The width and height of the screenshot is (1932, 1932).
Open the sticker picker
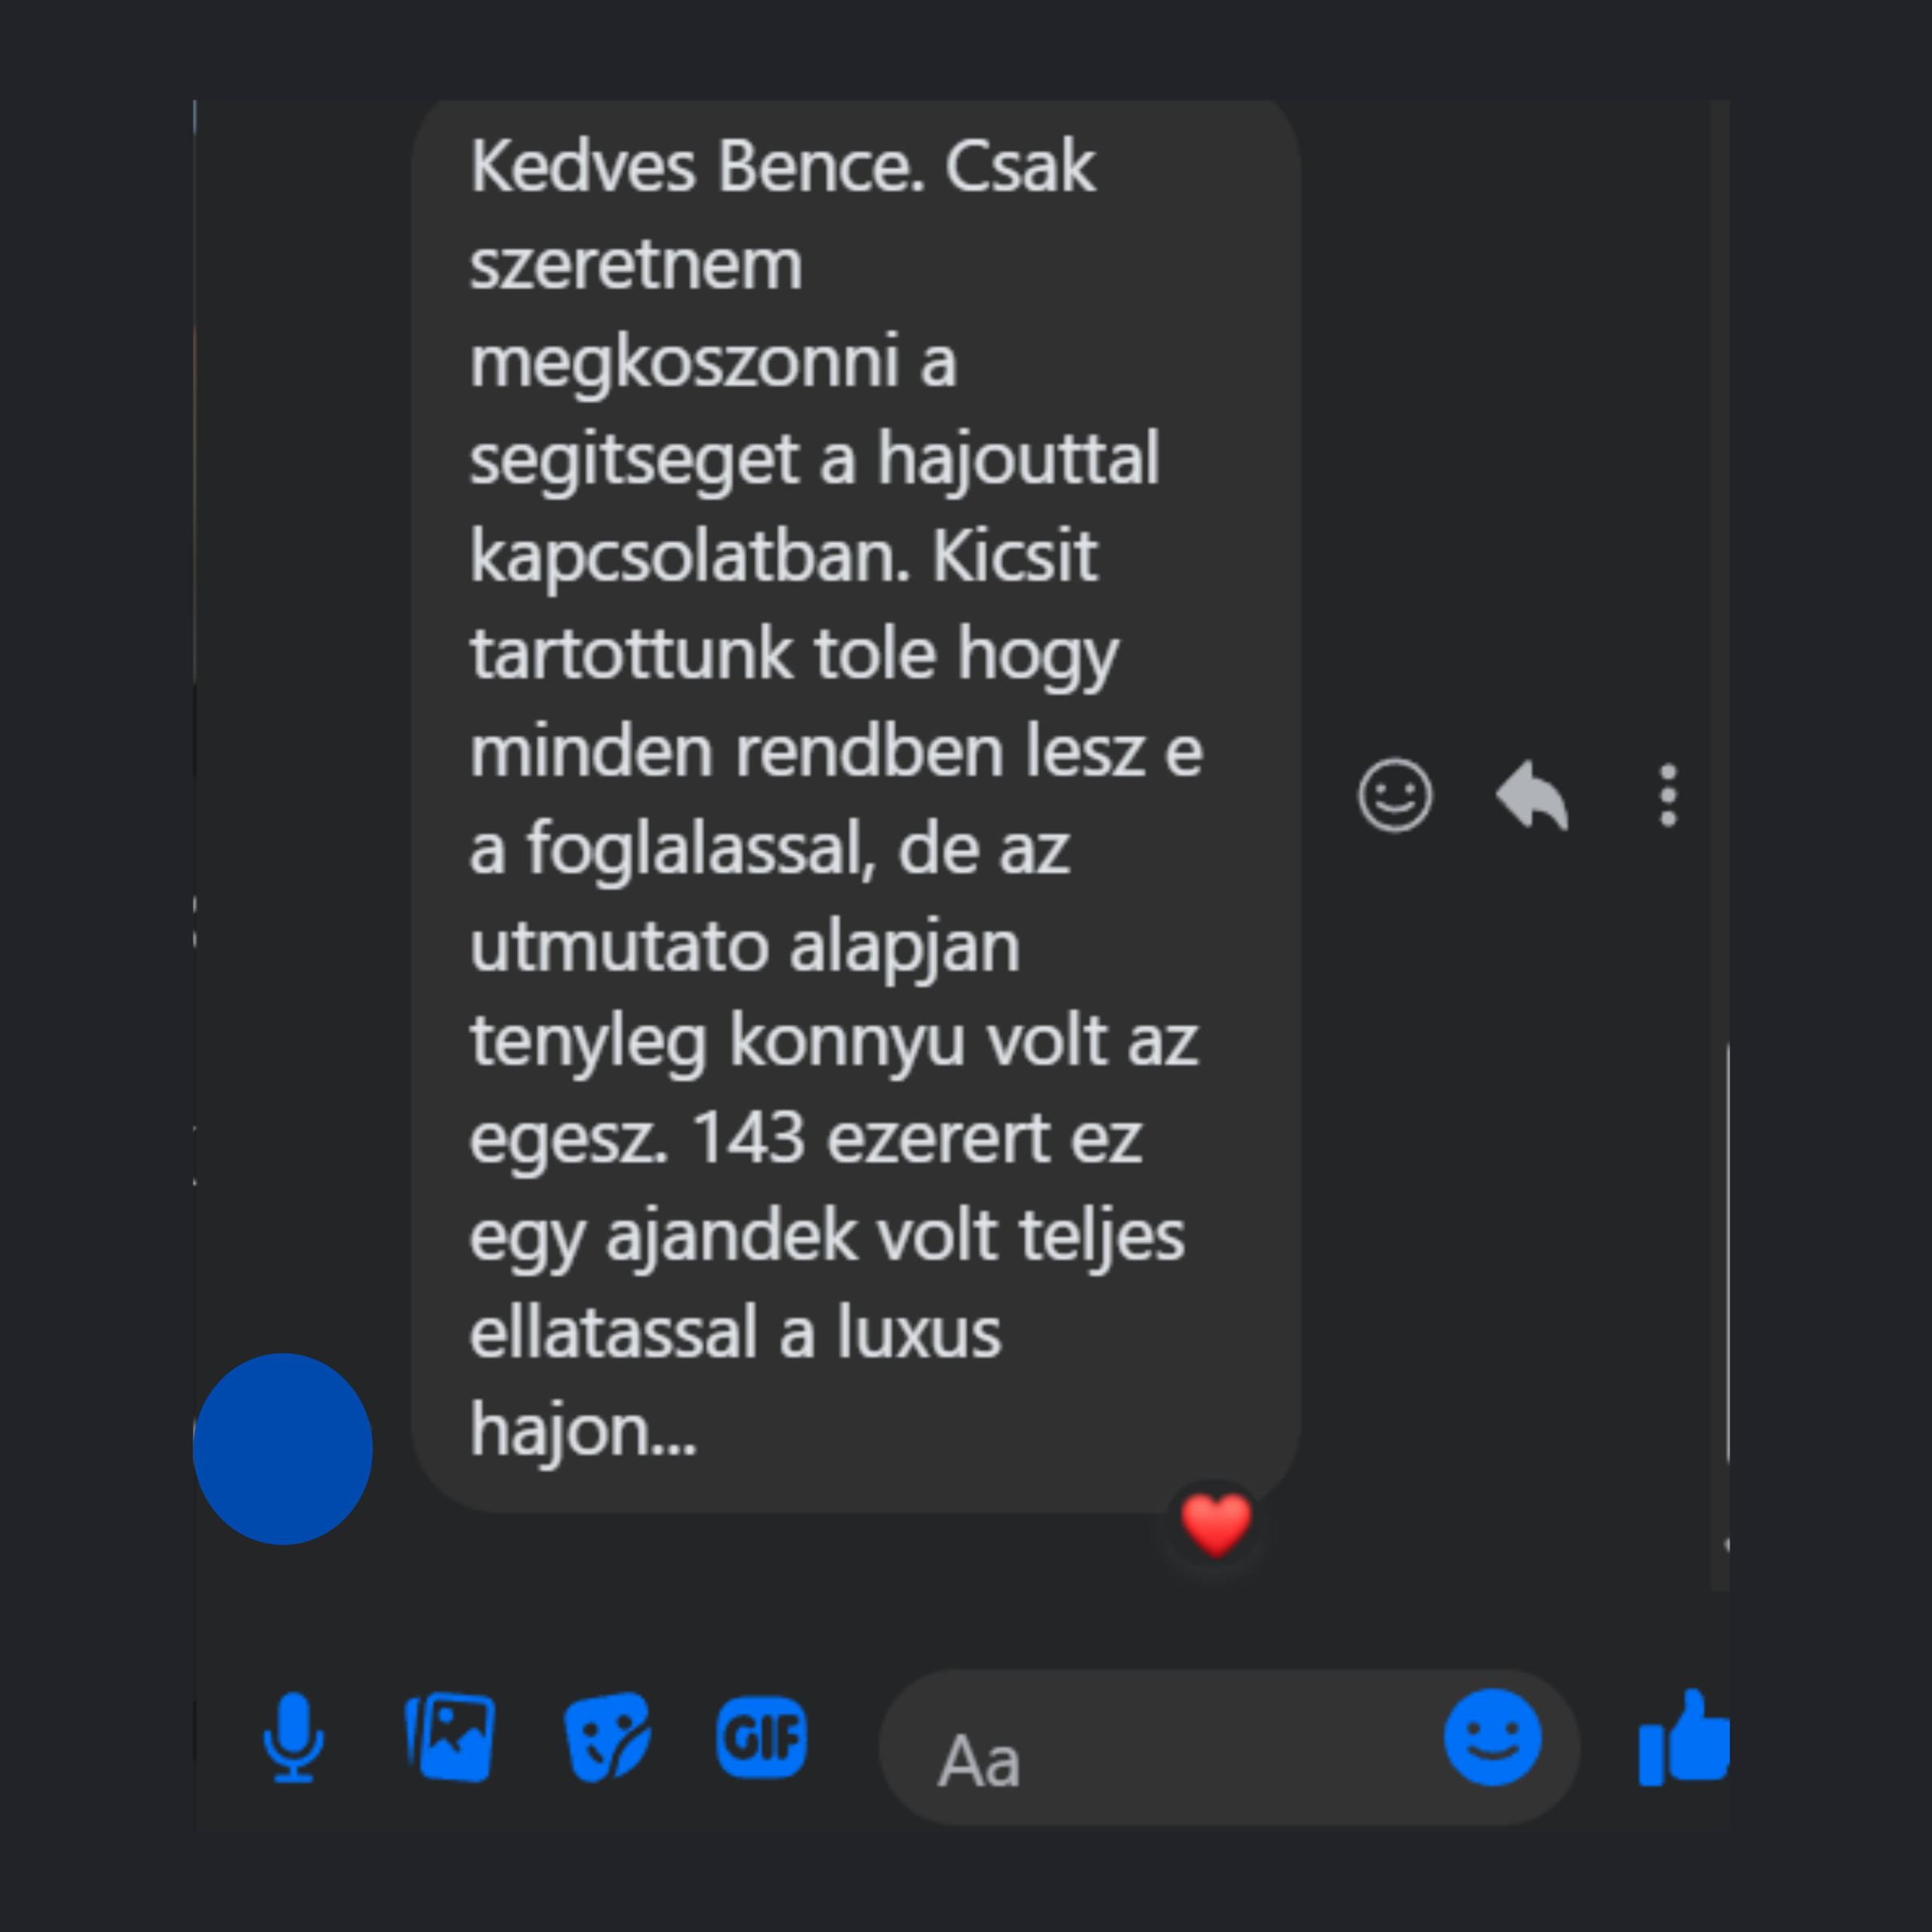coord(607,1737)
